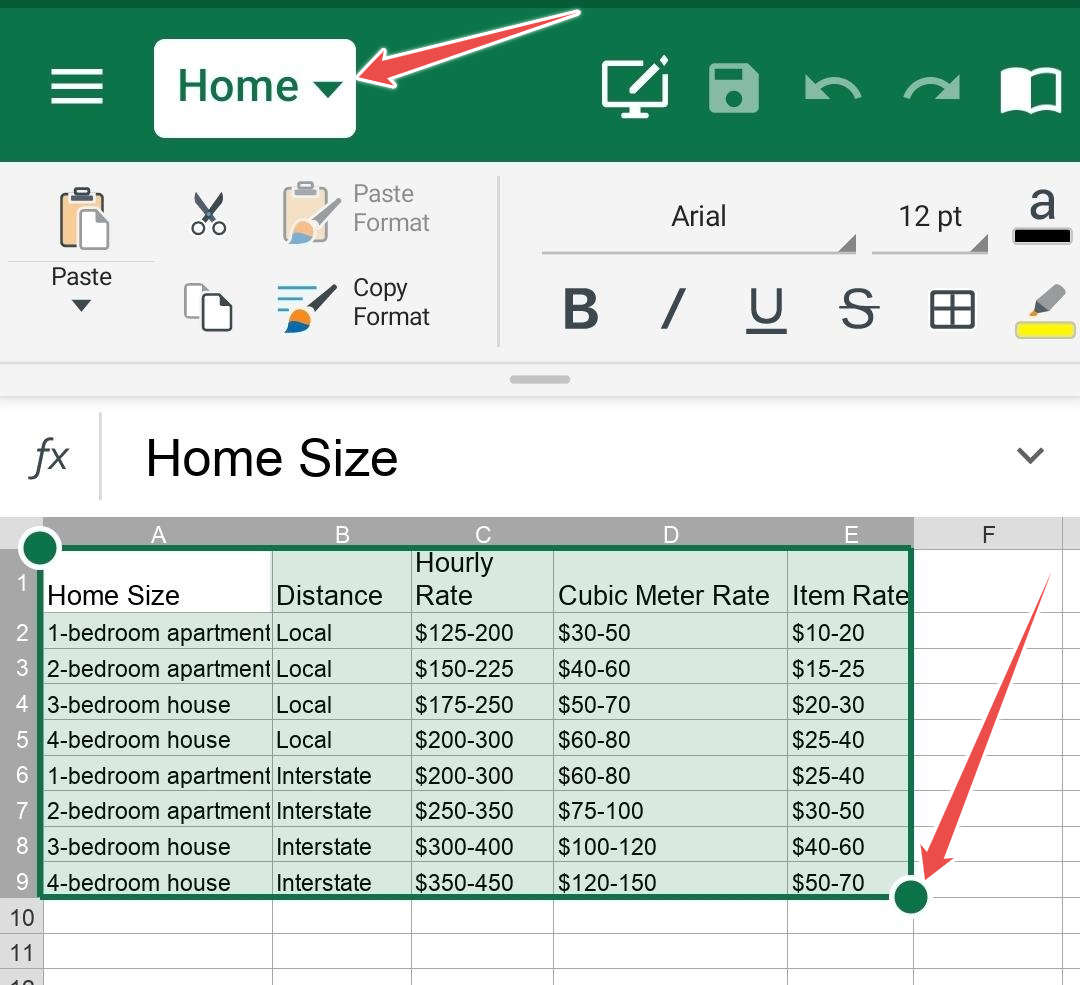The height and width of the screenshot is (985, 1080).
Task: Toggle italic formatting
Action: (x=673, y=309)
